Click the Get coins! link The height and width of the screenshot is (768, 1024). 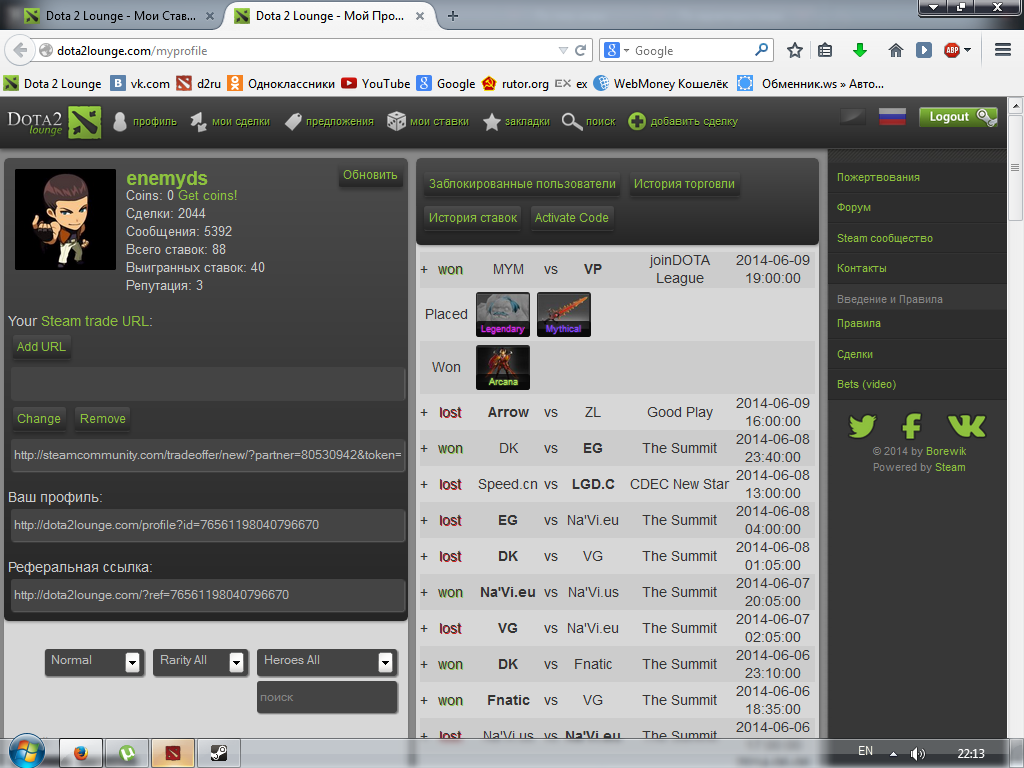208,195
